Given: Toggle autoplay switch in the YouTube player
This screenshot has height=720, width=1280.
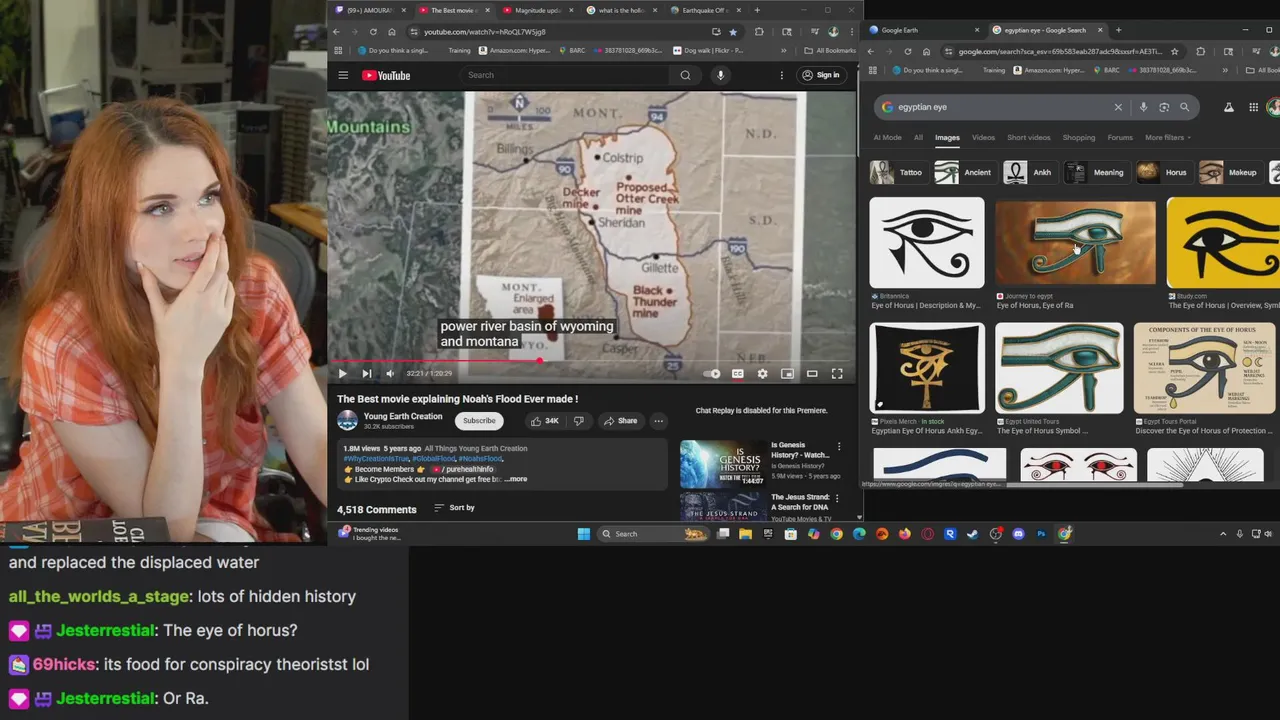Looking at the screenshot, I should point(712,374).
